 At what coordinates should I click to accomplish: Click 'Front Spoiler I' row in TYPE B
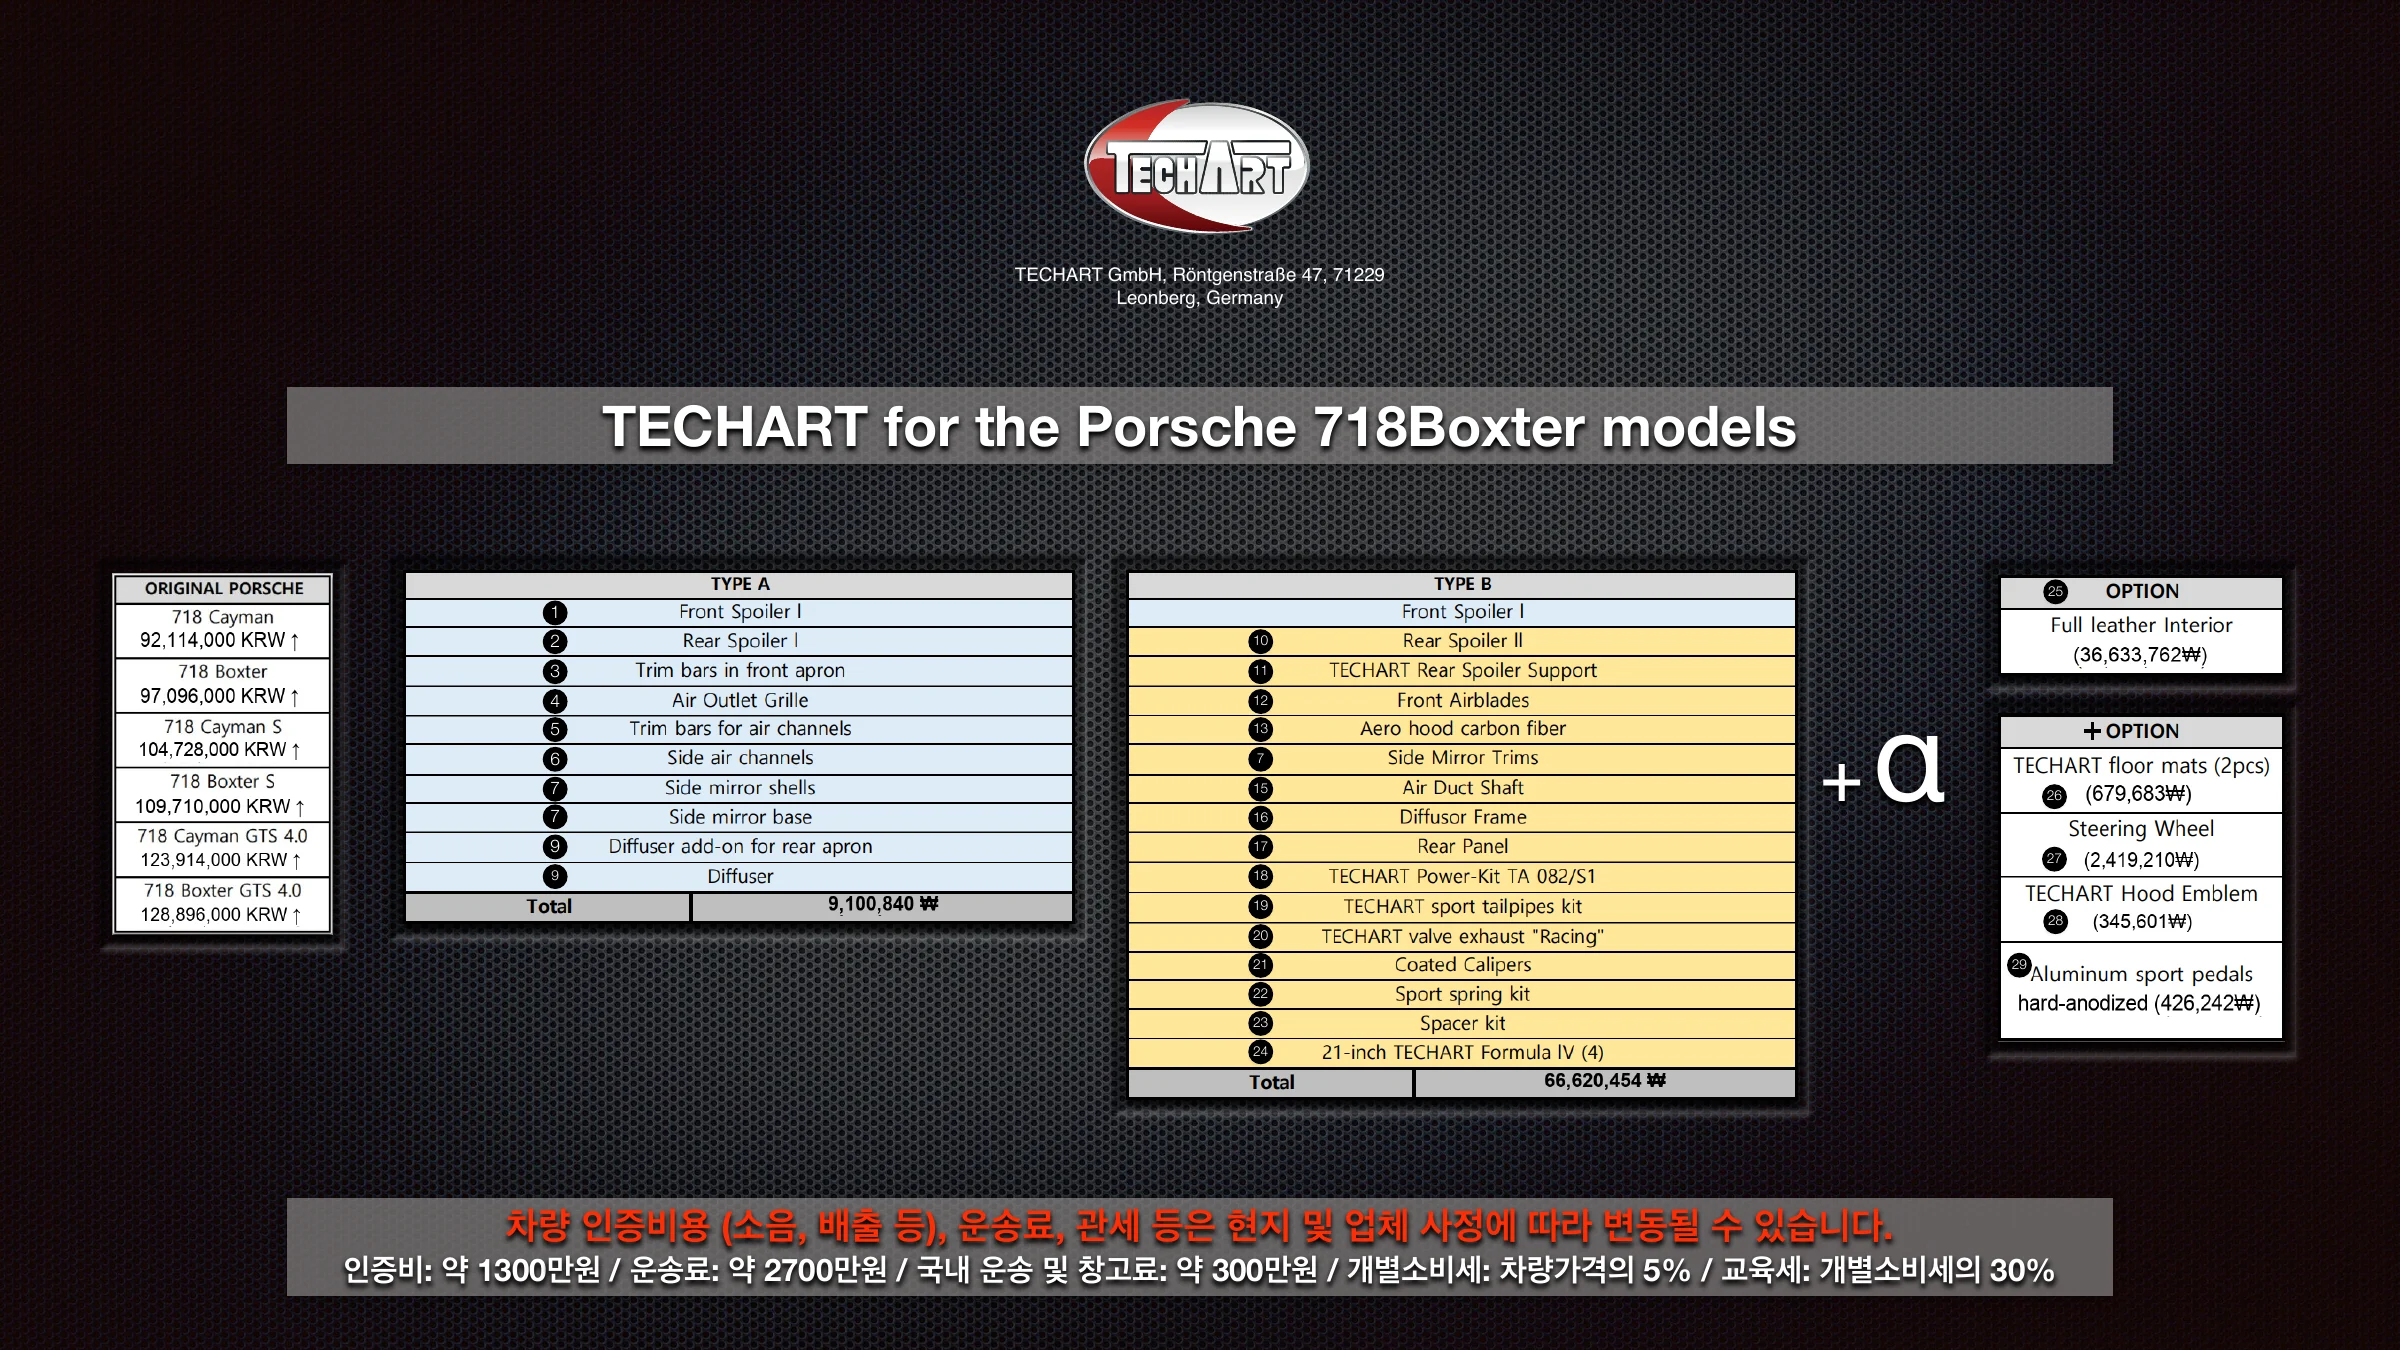click(1462, 612)
